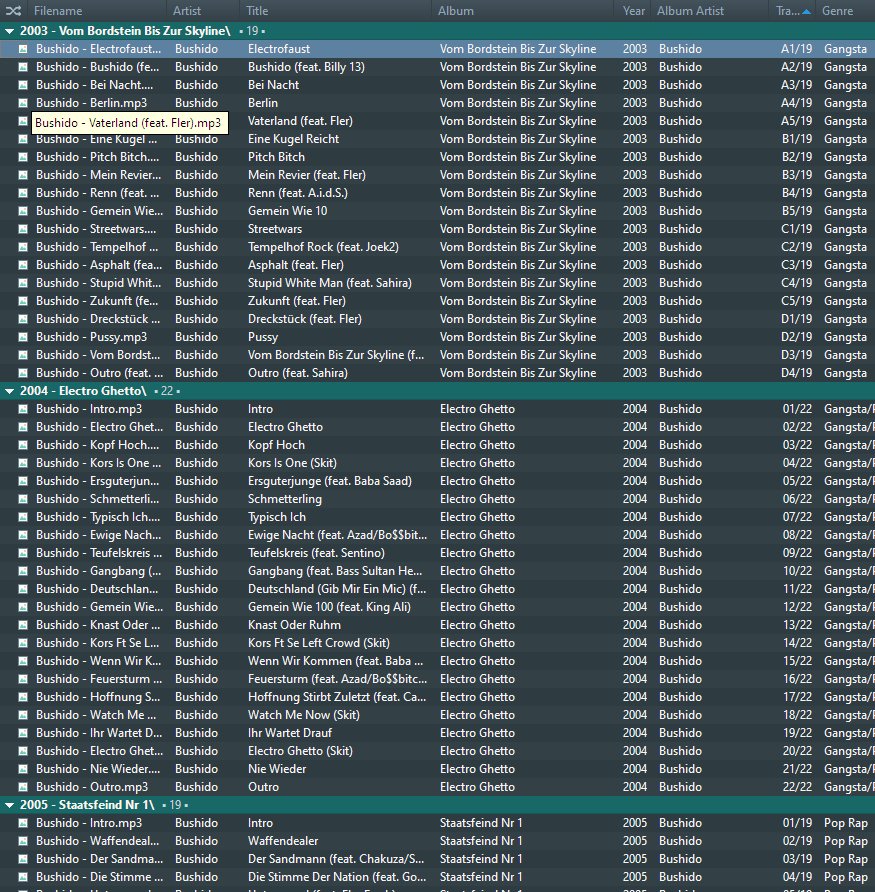Select the track titled Schmetterling

click(285, 499)
